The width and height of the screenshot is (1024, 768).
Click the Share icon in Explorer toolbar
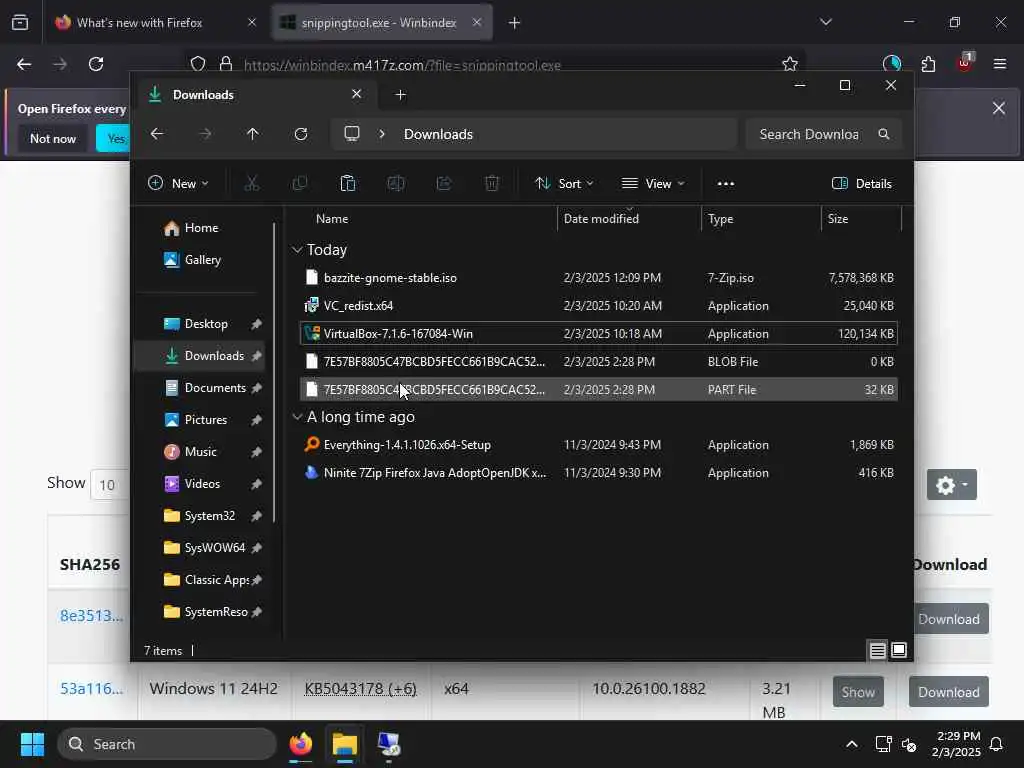point(444,184)
